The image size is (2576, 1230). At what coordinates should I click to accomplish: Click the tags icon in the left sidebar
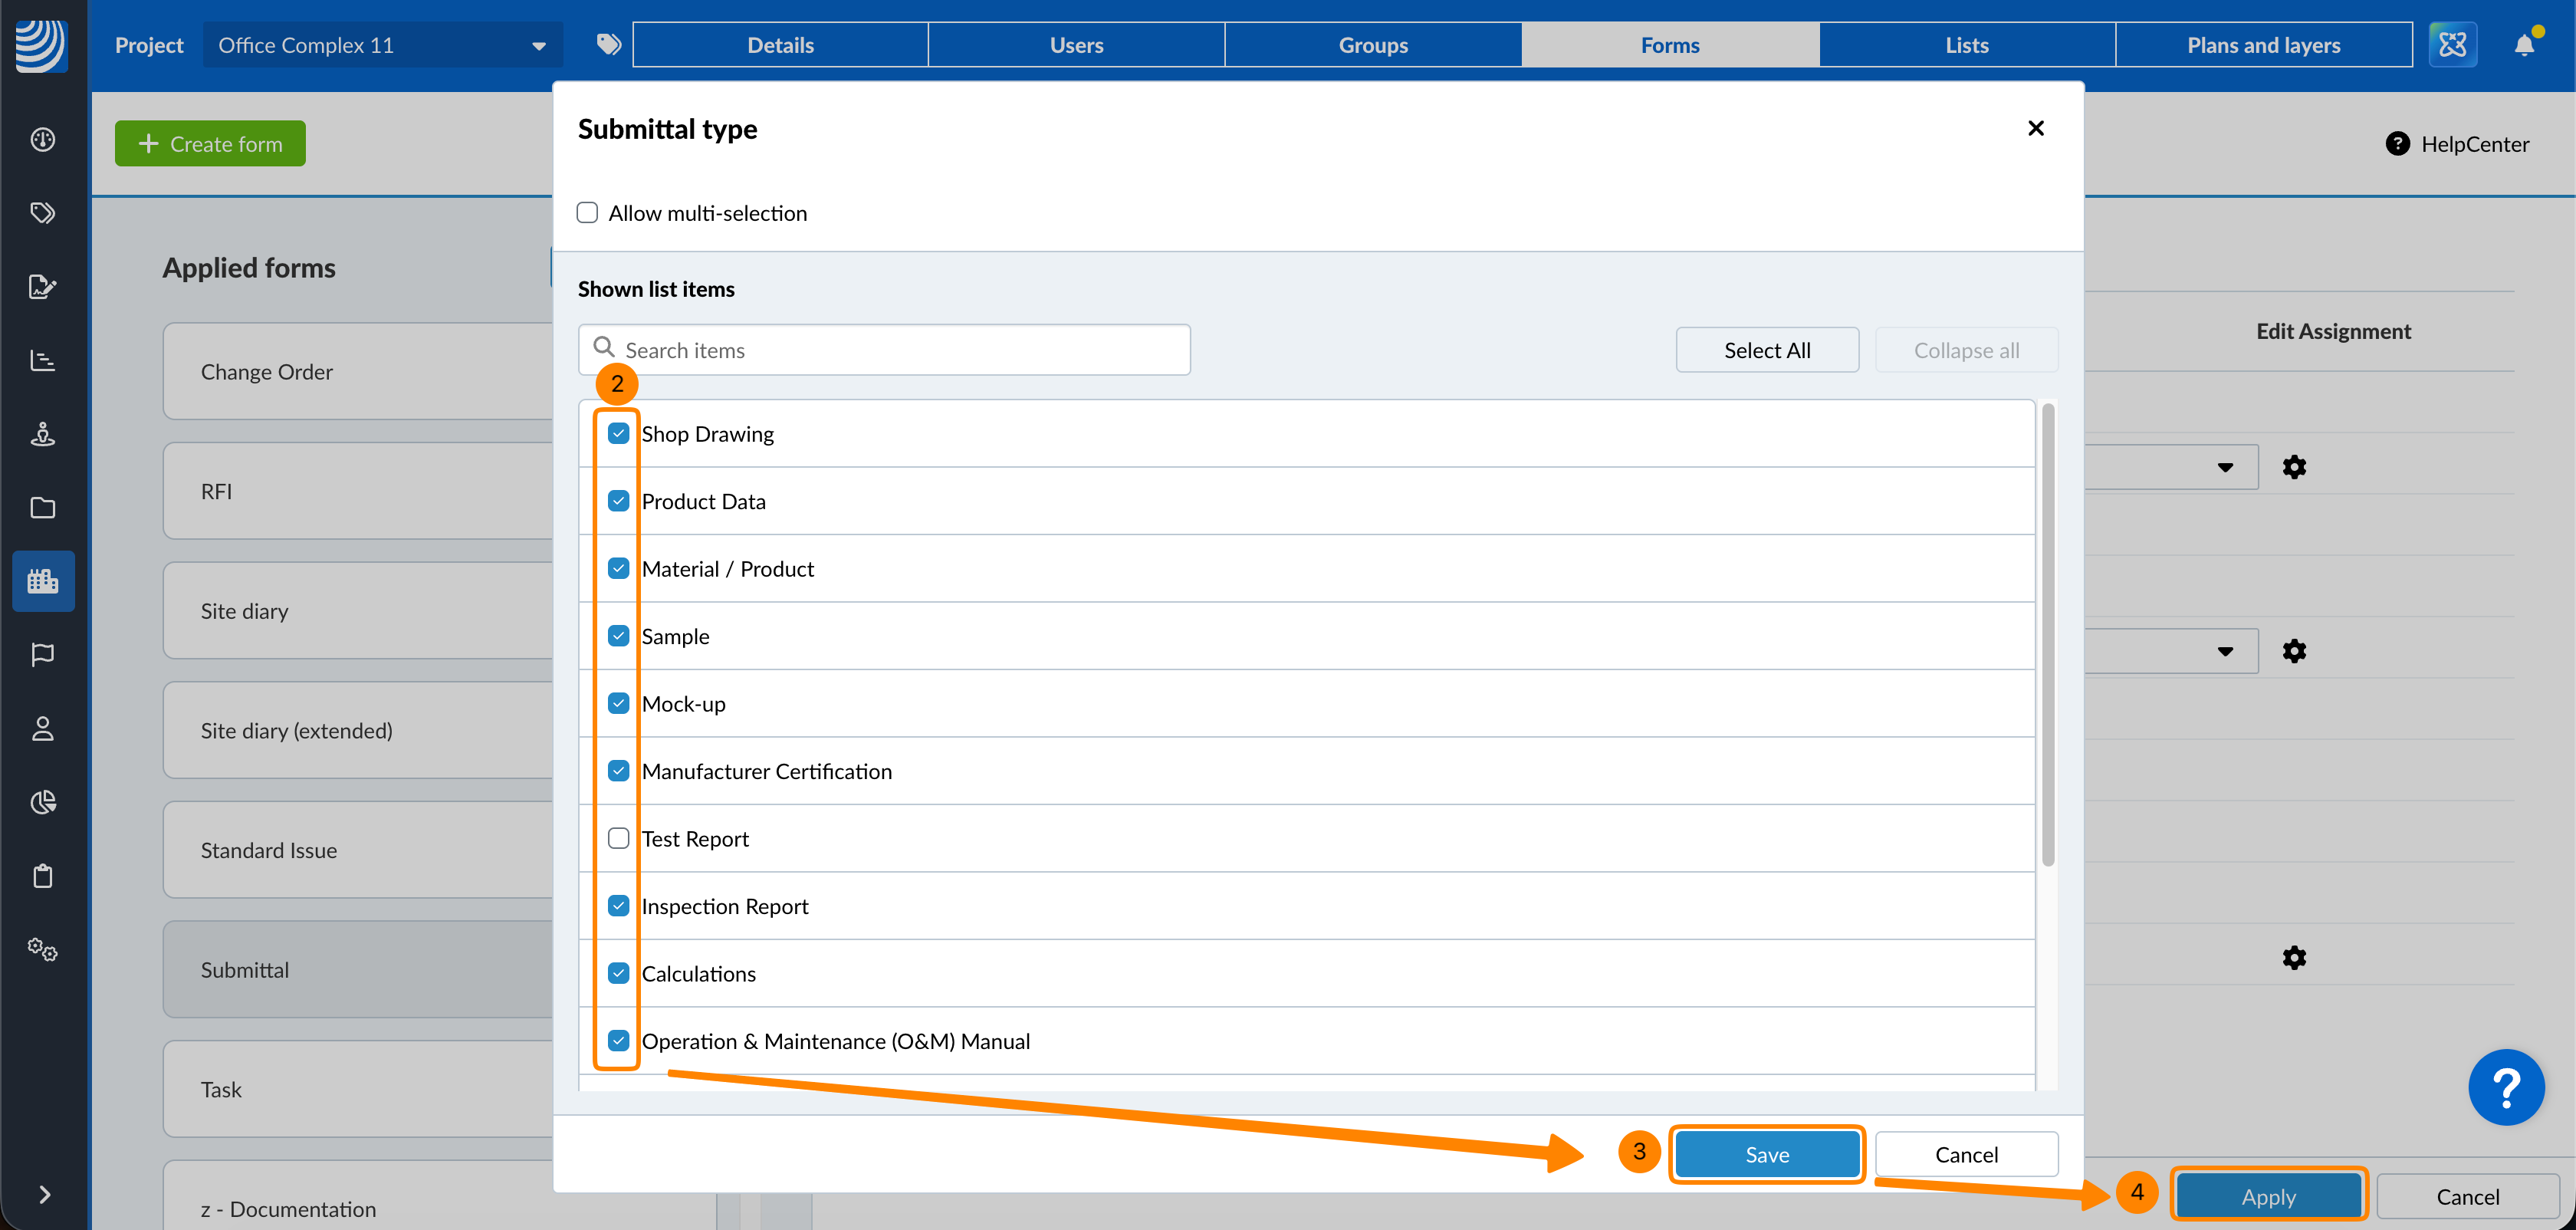(x=42, y=213)
